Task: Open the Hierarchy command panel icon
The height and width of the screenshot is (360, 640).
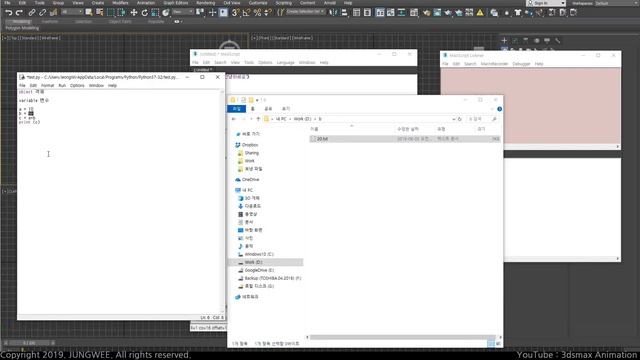Action: coord(525,40)
